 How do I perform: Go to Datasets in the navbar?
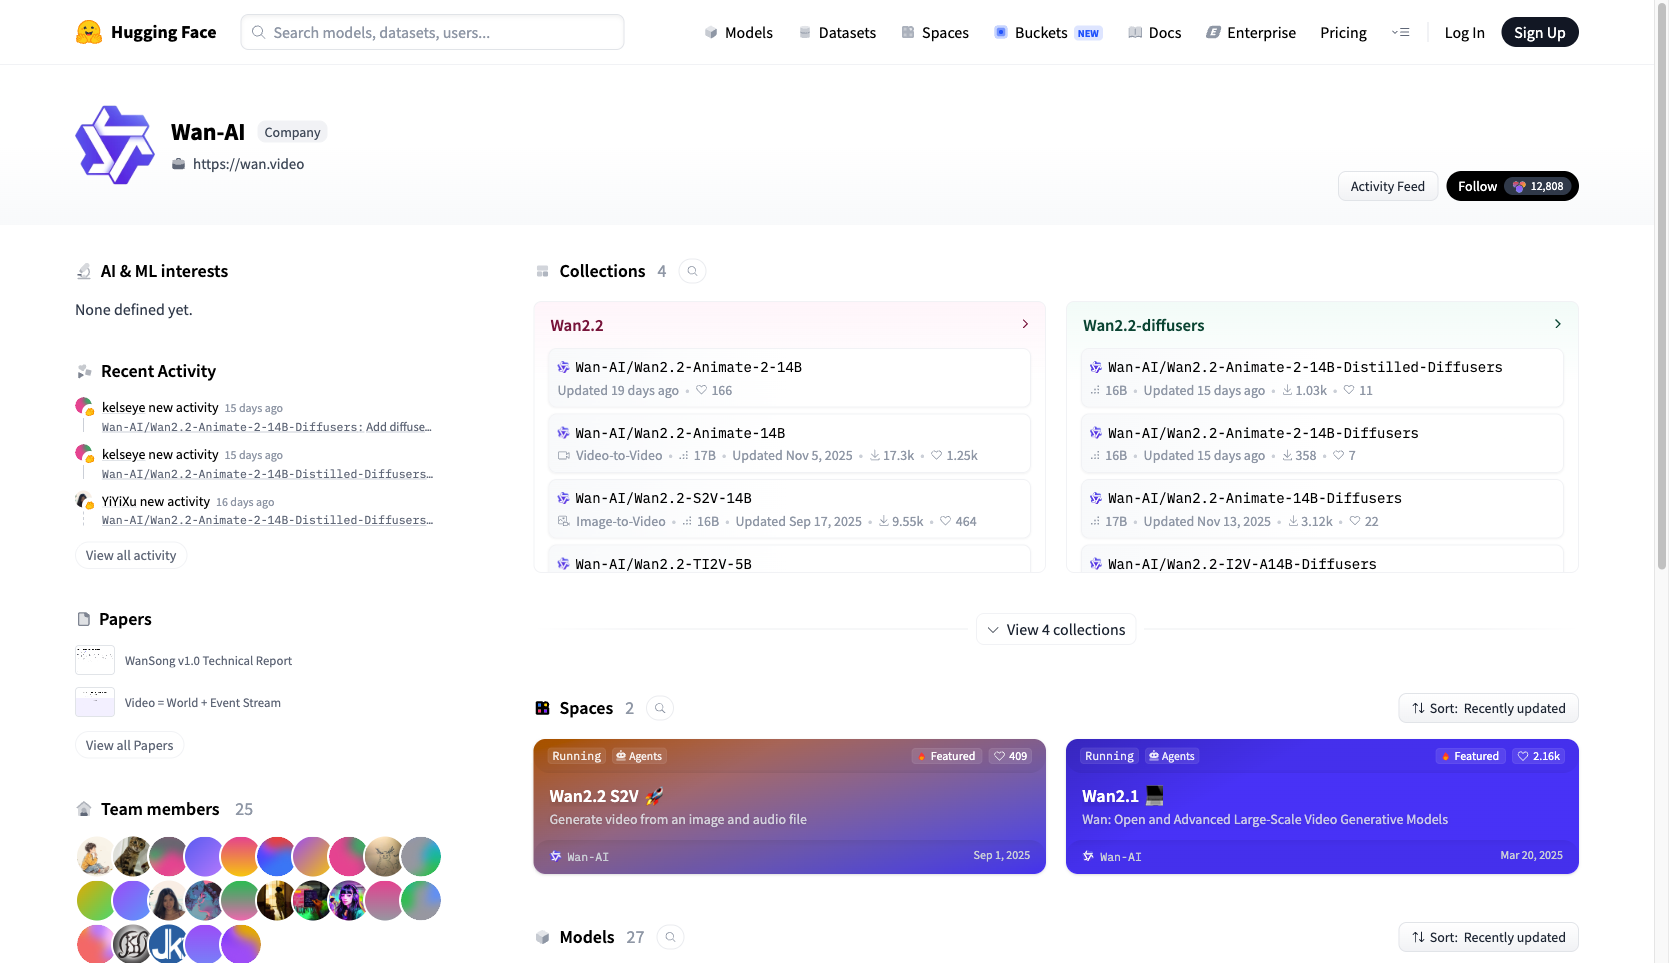click(837, 33)
